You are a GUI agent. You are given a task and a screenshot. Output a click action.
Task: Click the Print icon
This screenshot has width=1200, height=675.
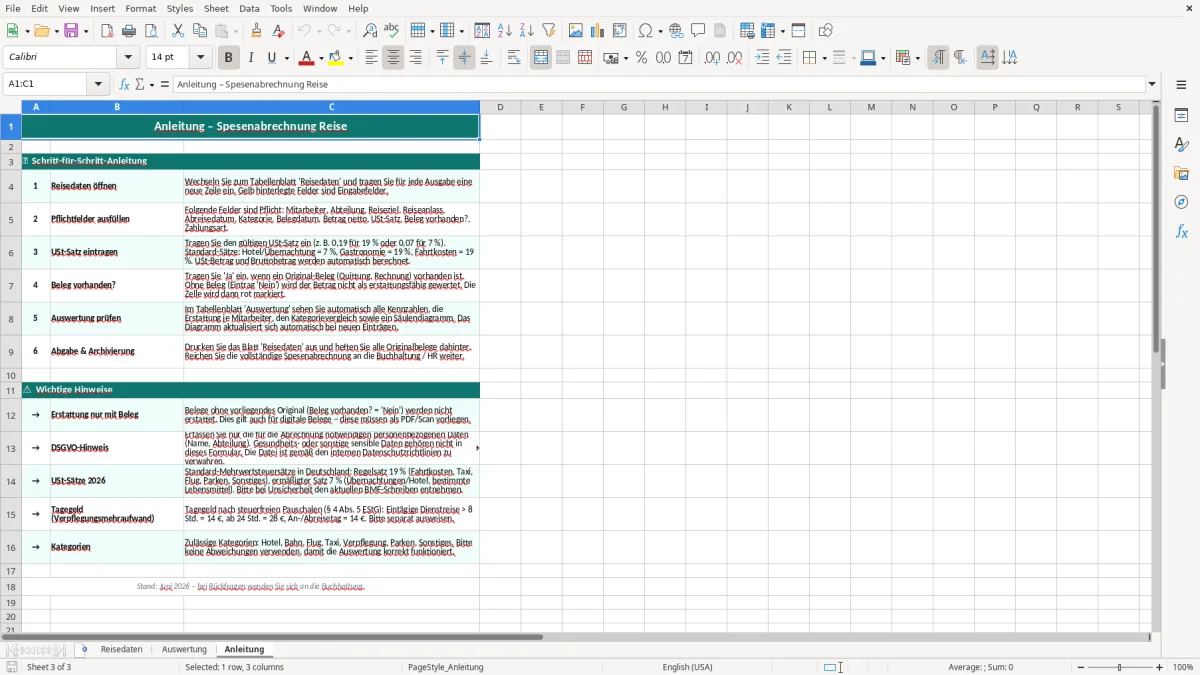(x=129, y=31)
